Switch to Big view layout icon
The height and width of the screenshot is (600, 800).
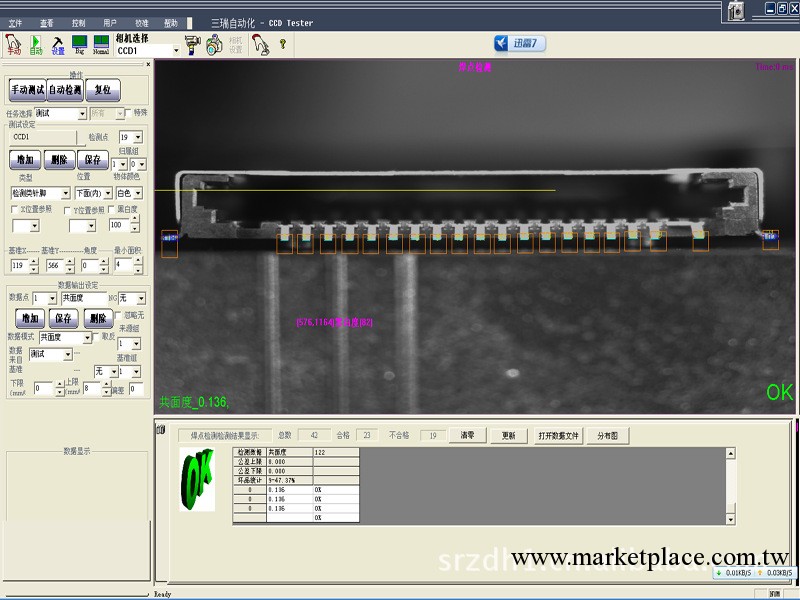pos(80,44)
